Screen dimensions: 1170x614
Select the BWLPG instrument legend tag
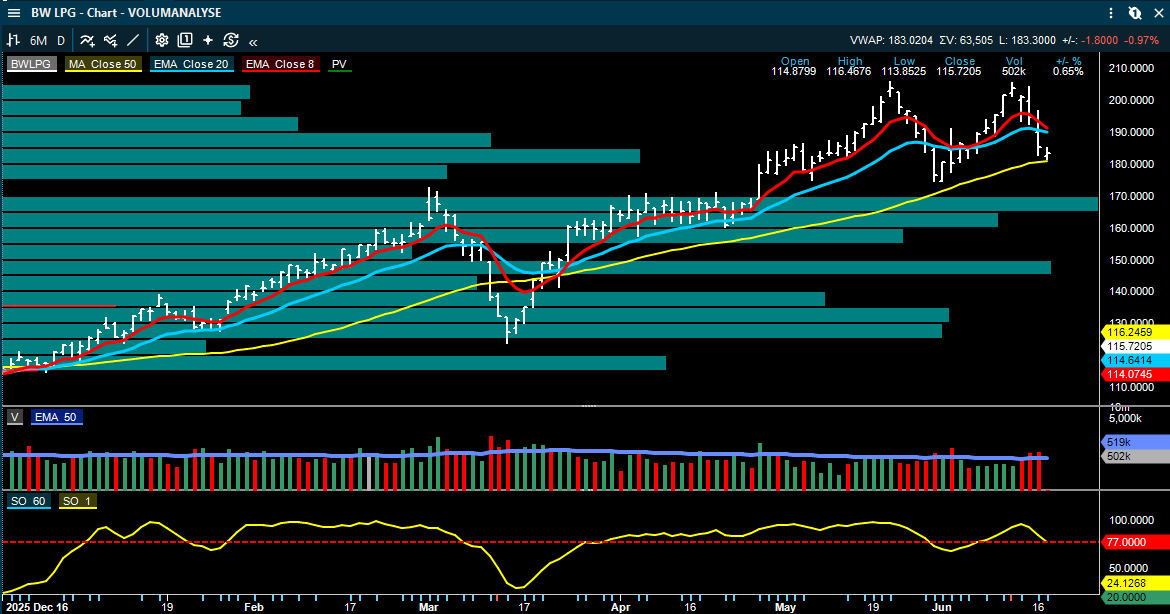point(31,64)
